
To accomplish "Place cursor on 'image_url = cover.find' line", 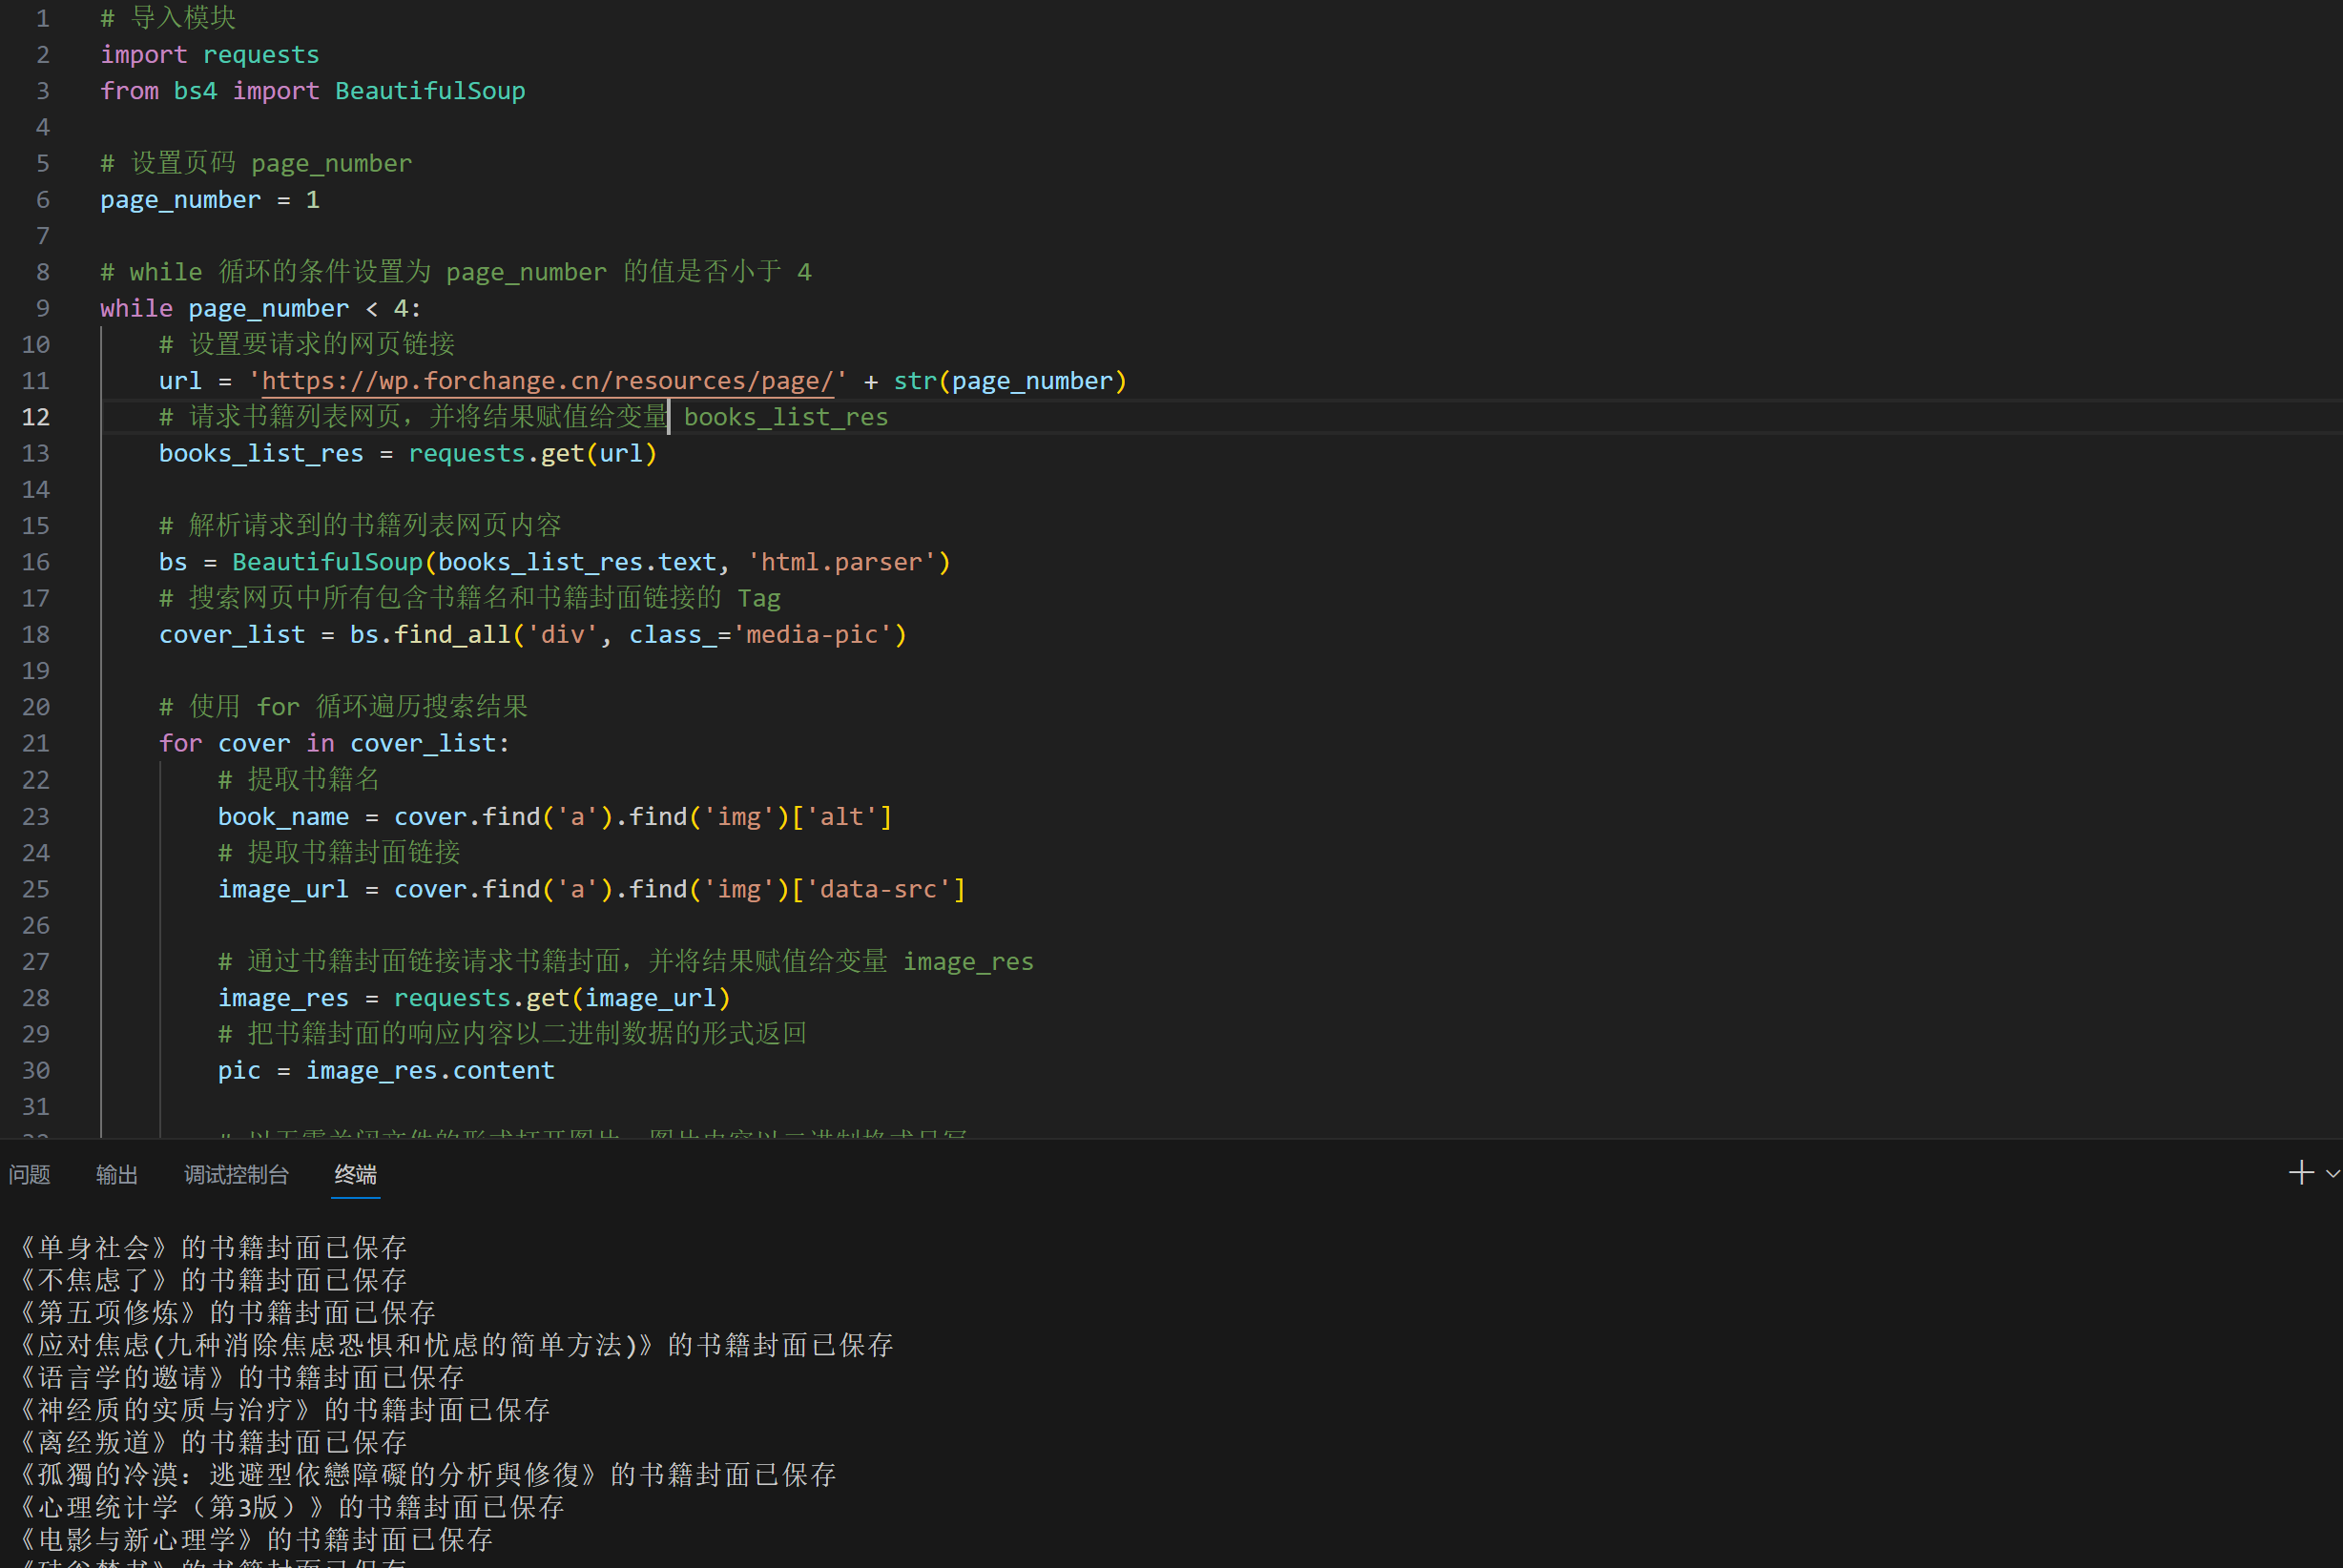I will [x=592, y=890].
